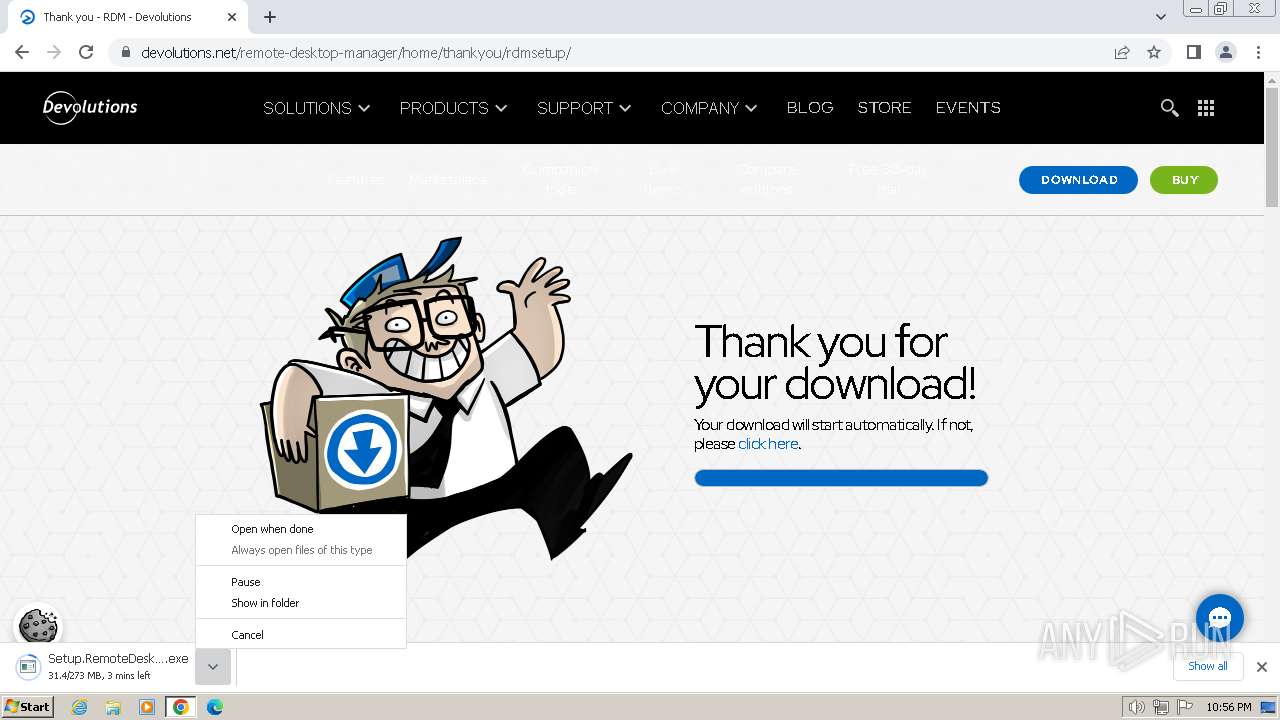Open the apps grid icon in the header

click(1206, 108)
